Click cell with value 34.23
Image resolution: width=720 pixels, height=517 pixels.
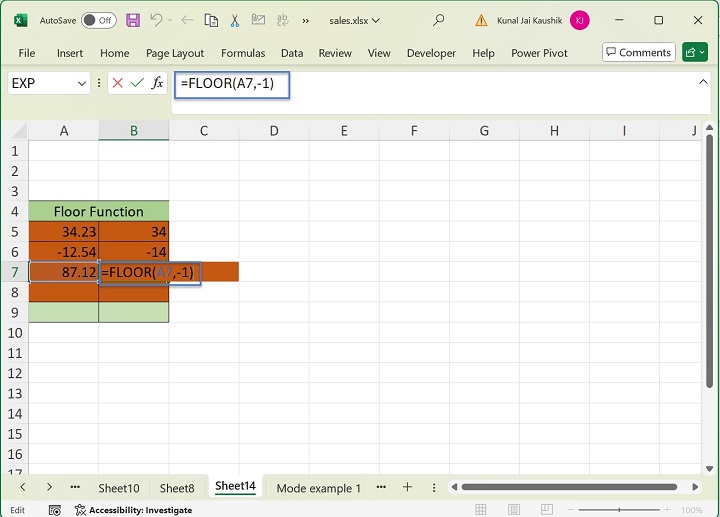click(x=64, y=231)
